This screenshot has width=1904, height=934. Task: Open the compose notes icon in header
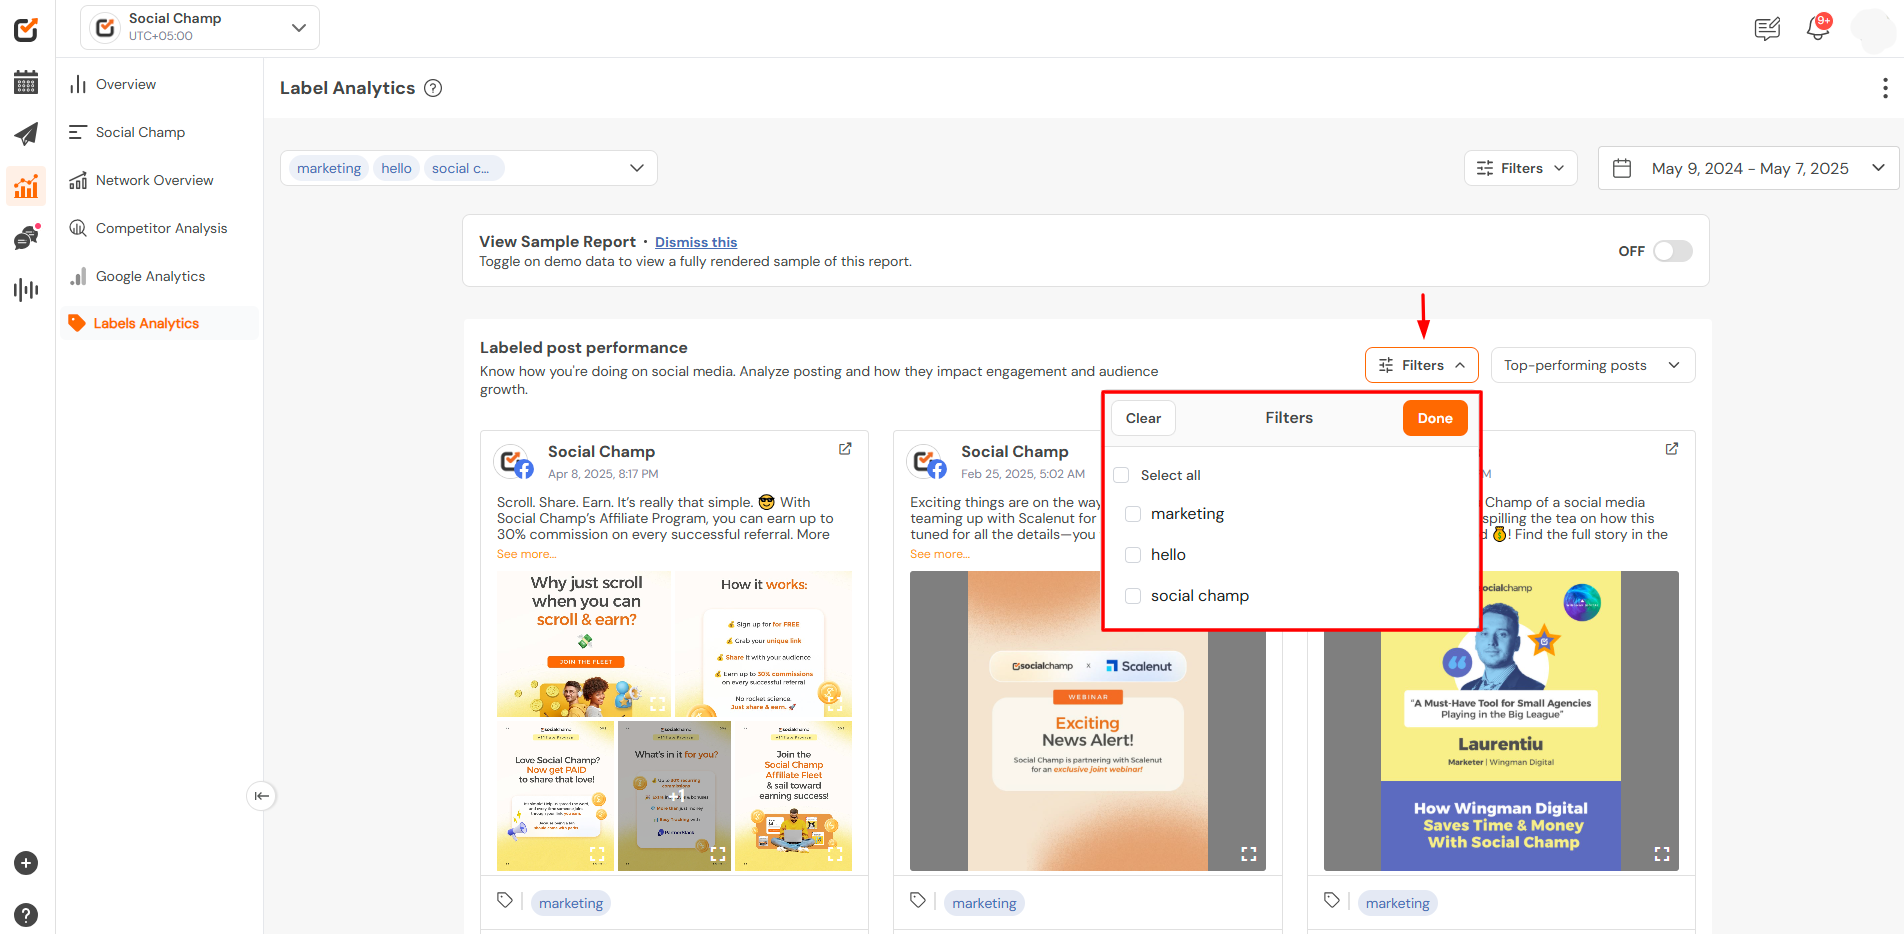1767,29
